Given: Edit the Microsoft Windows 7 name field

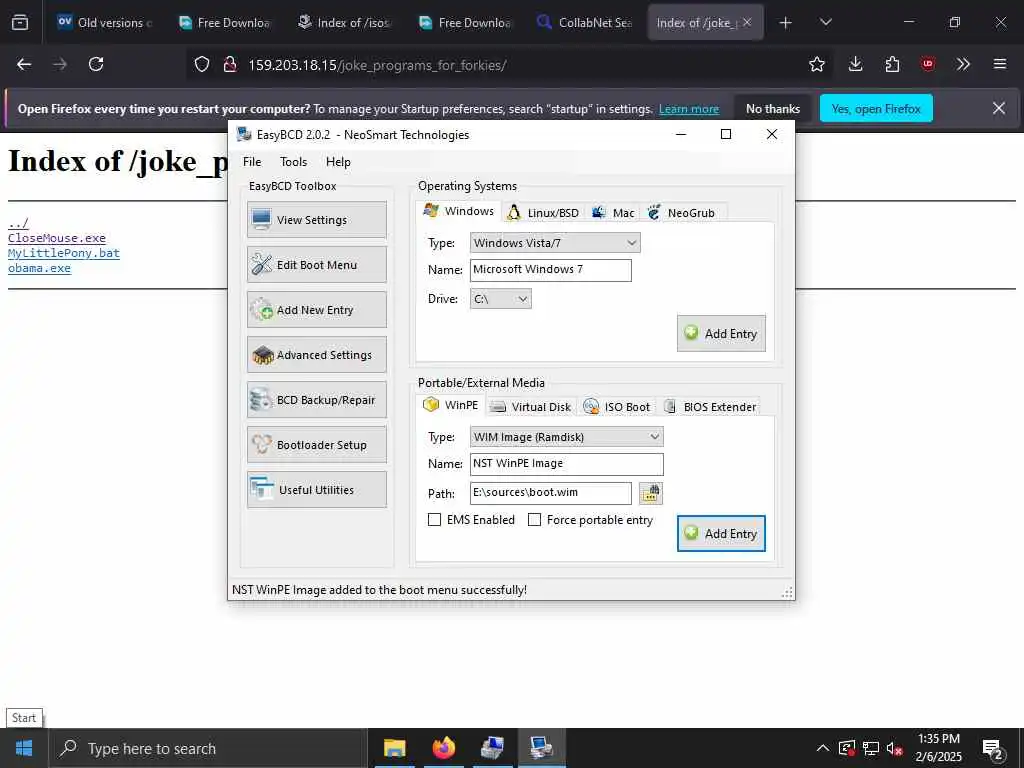Looking at the screenshot, I should coord(551,270).
